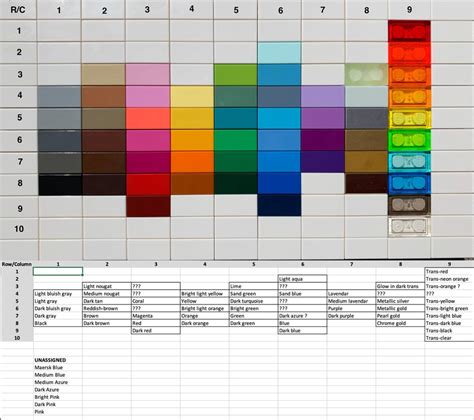Click the 'Dark orange' cell
This screenshot has width=474, height=420.
click(x=205, y=323)
